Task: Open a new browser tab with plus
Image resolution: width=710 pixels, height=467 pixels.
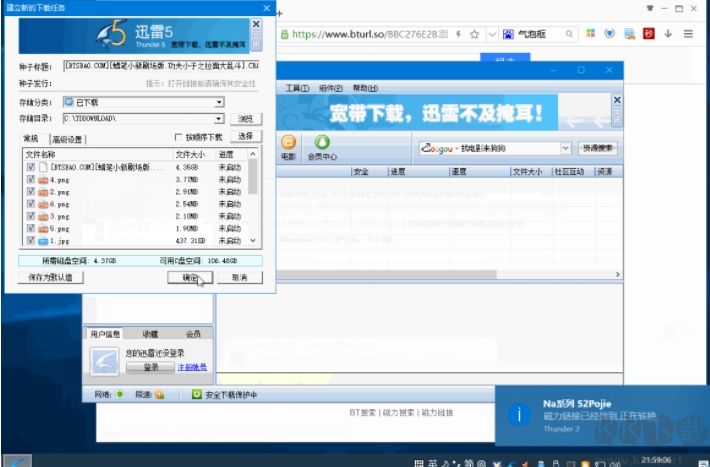Action: pos(279,14)
